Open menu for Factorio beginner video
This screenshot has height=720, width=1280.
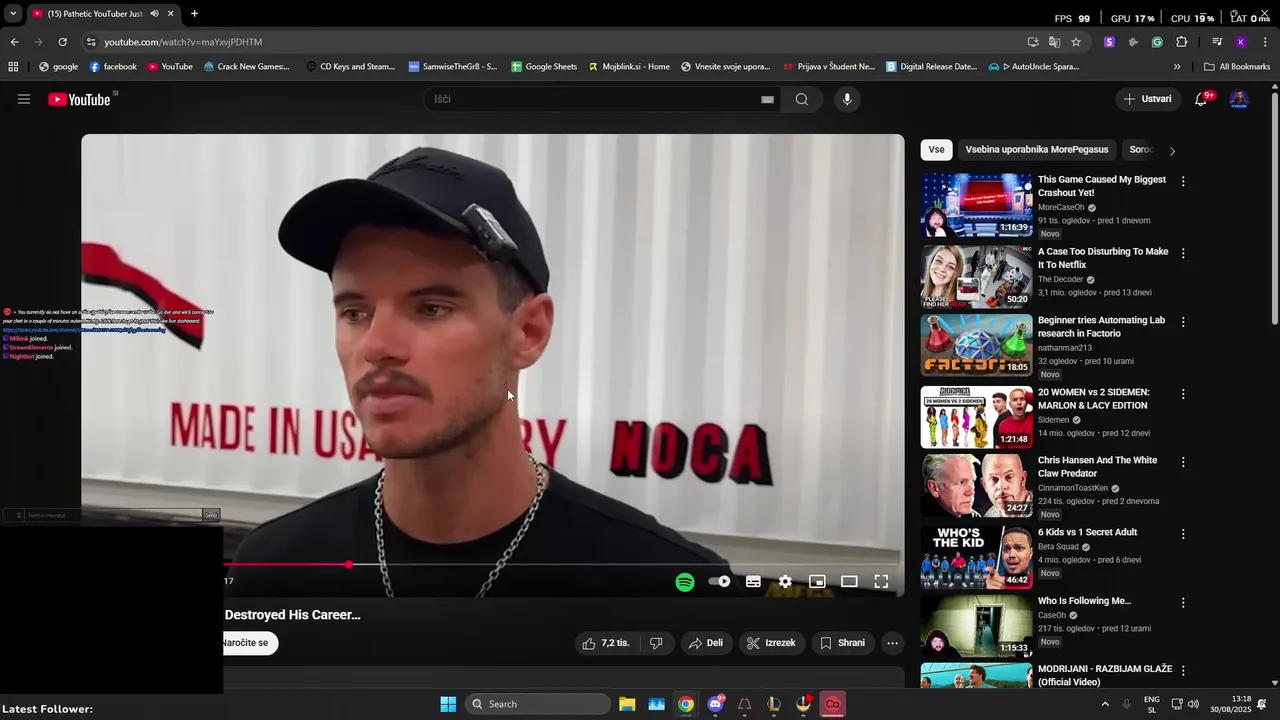[x=1183, y=322]
